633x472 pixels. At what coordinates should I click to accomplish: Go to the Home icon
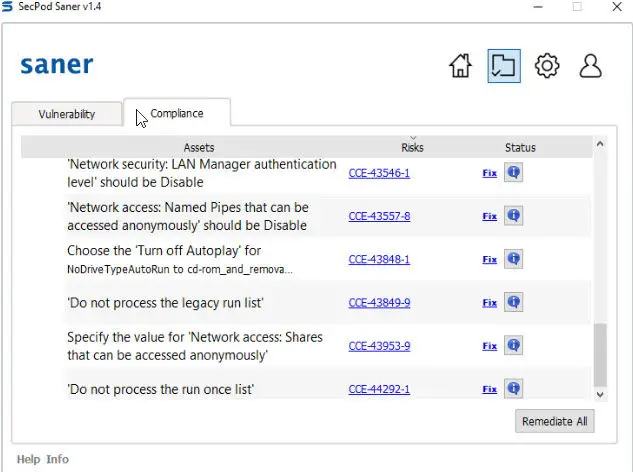460,66
